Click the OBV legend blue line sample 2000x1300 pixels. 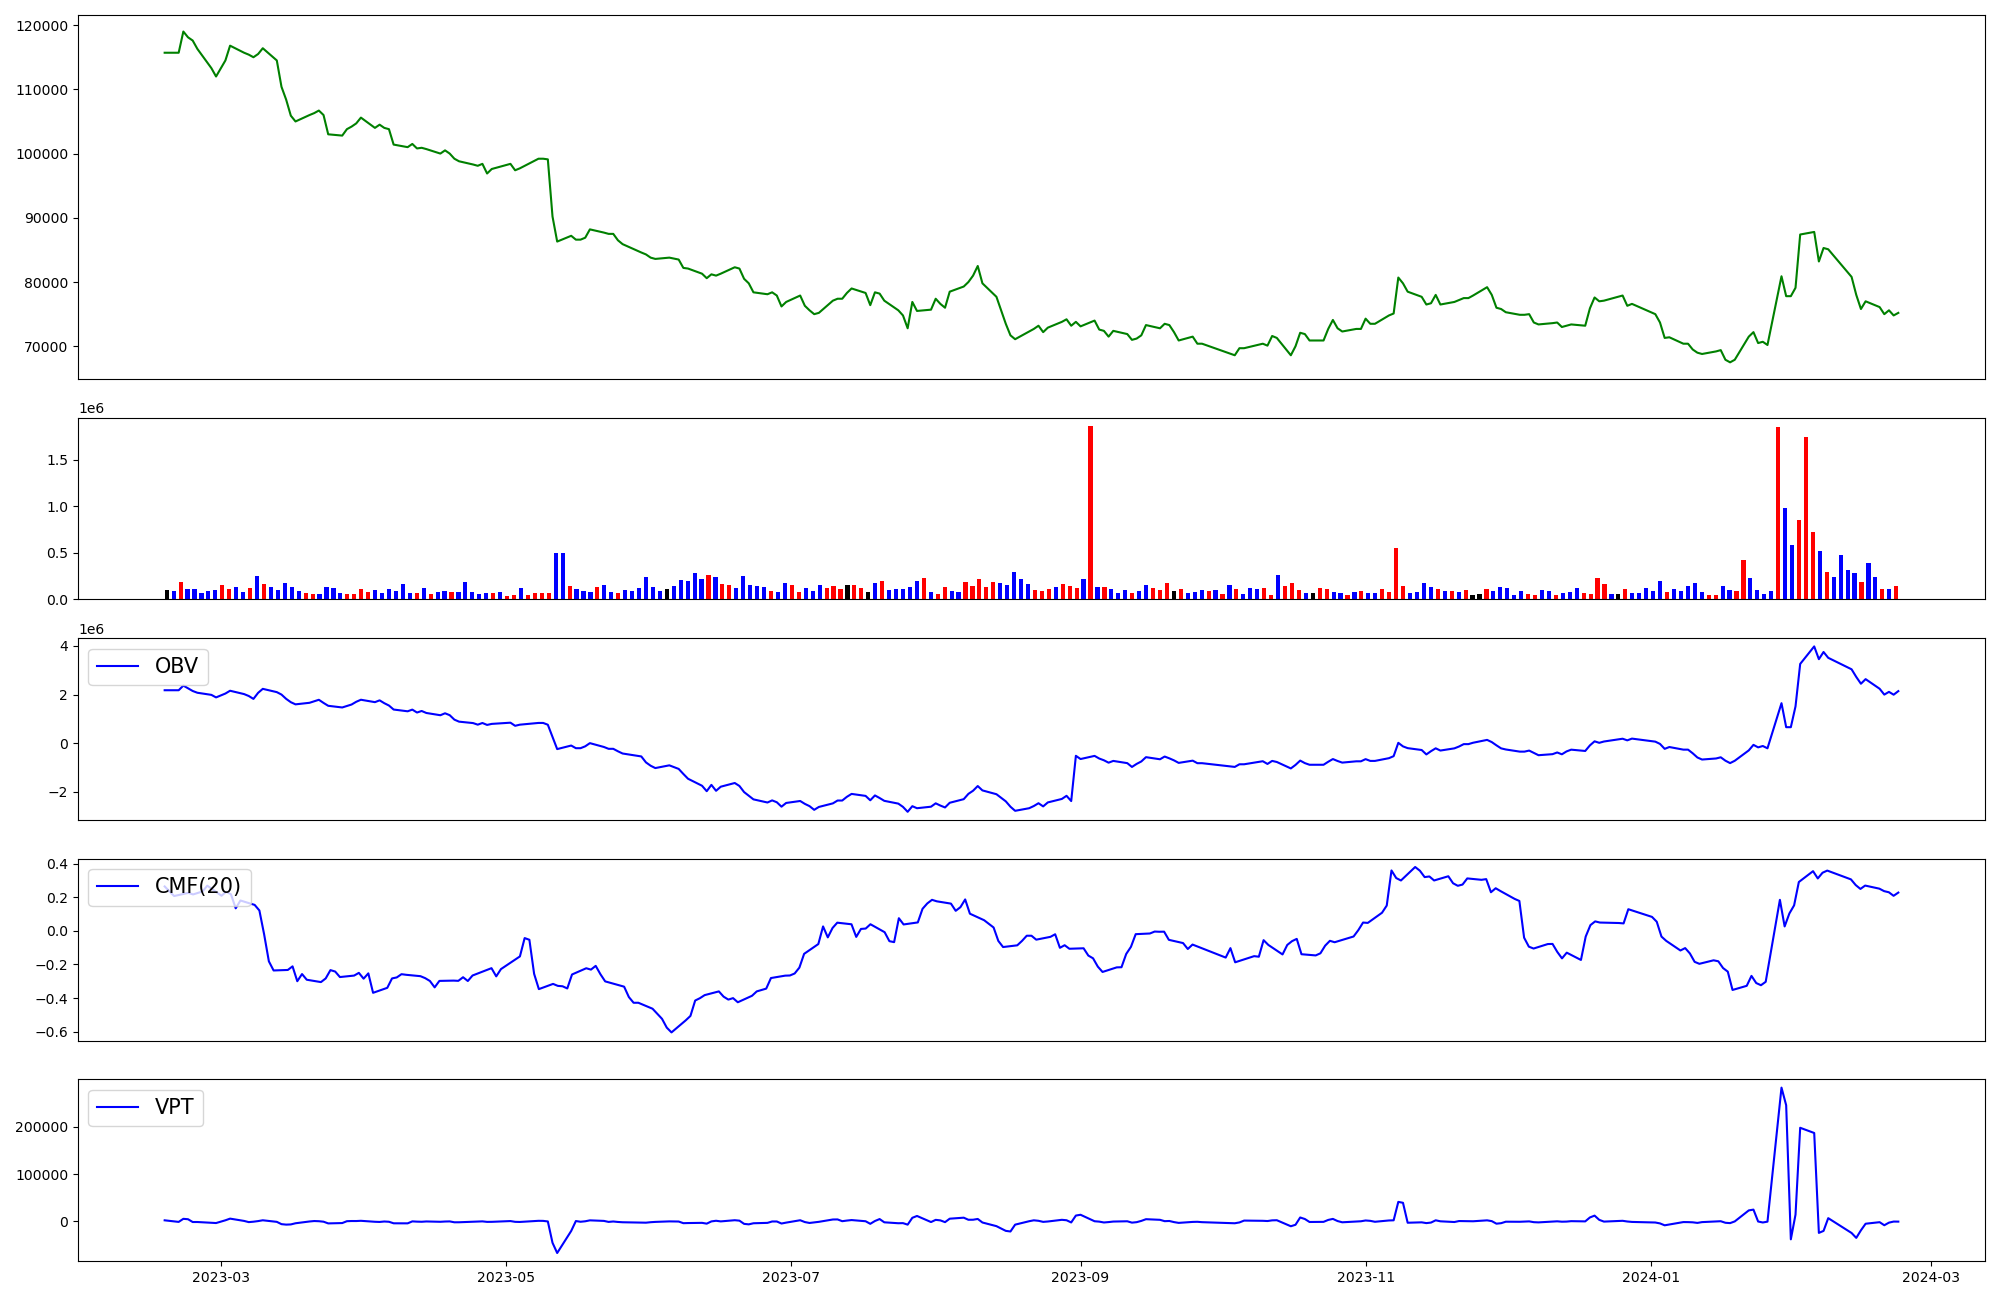point(119,666)
